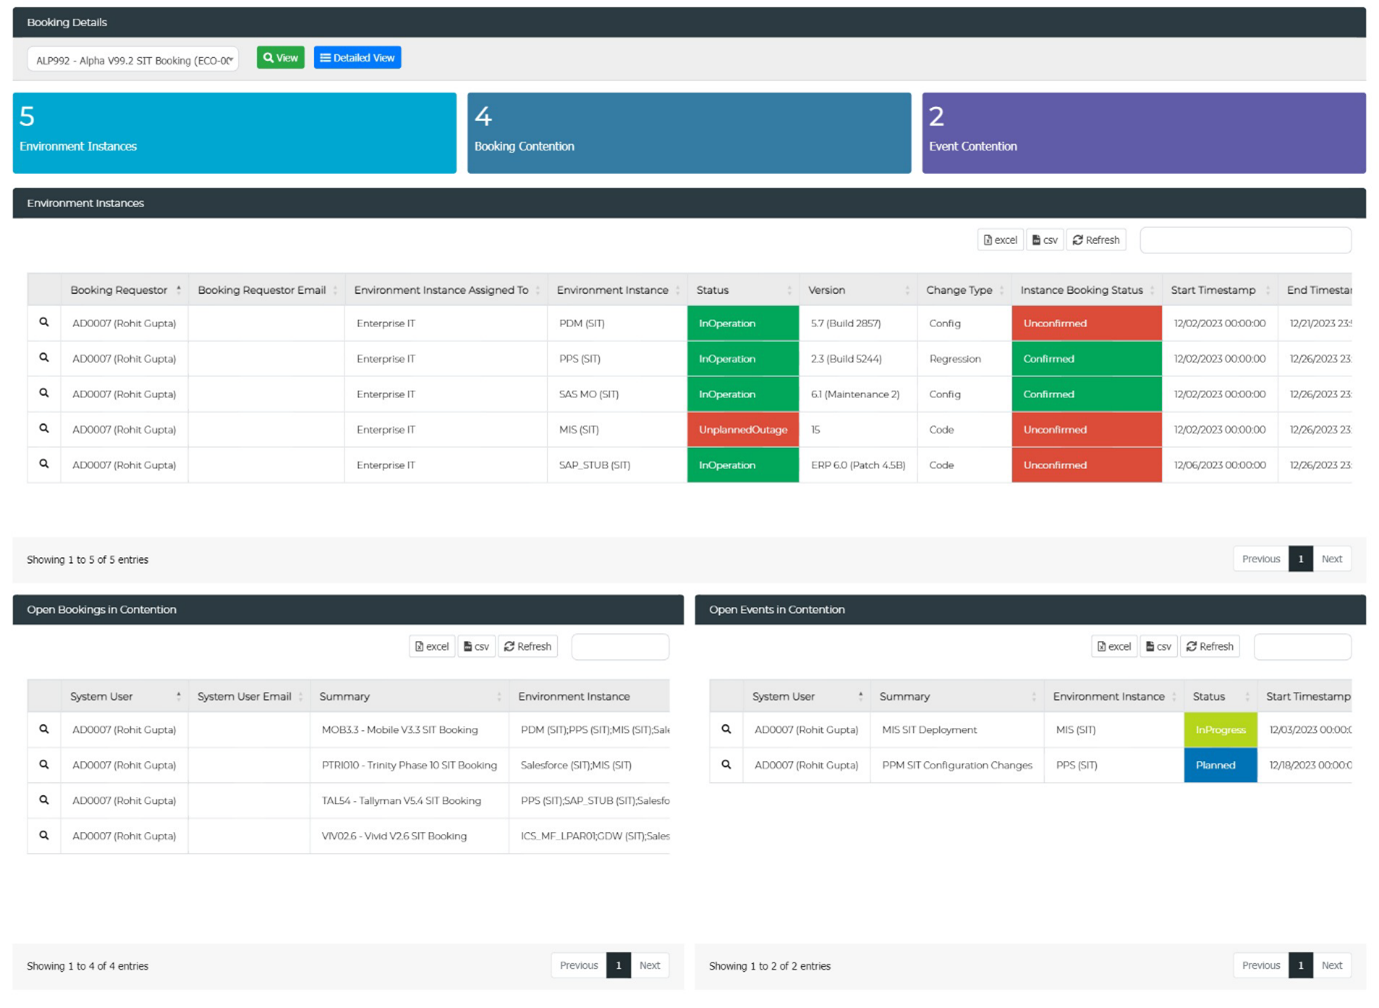Open magnifier icon for MIS (SIT) instance row

pyautogui.click(x=44, y=429)
